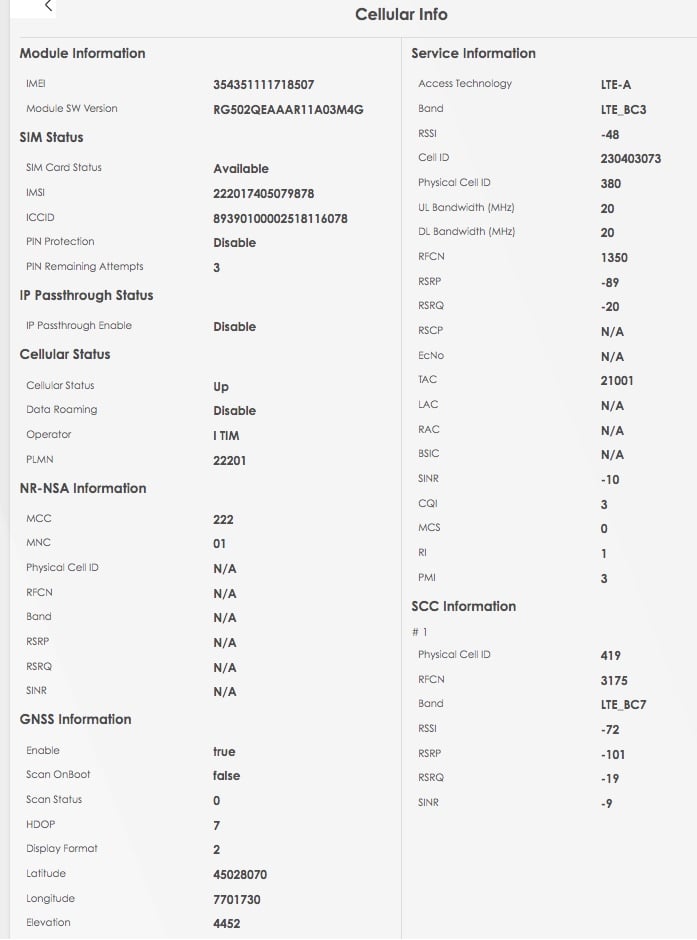Click the SCC Information heading
This screenshot has width=697, height=940.
pos(463,606)
